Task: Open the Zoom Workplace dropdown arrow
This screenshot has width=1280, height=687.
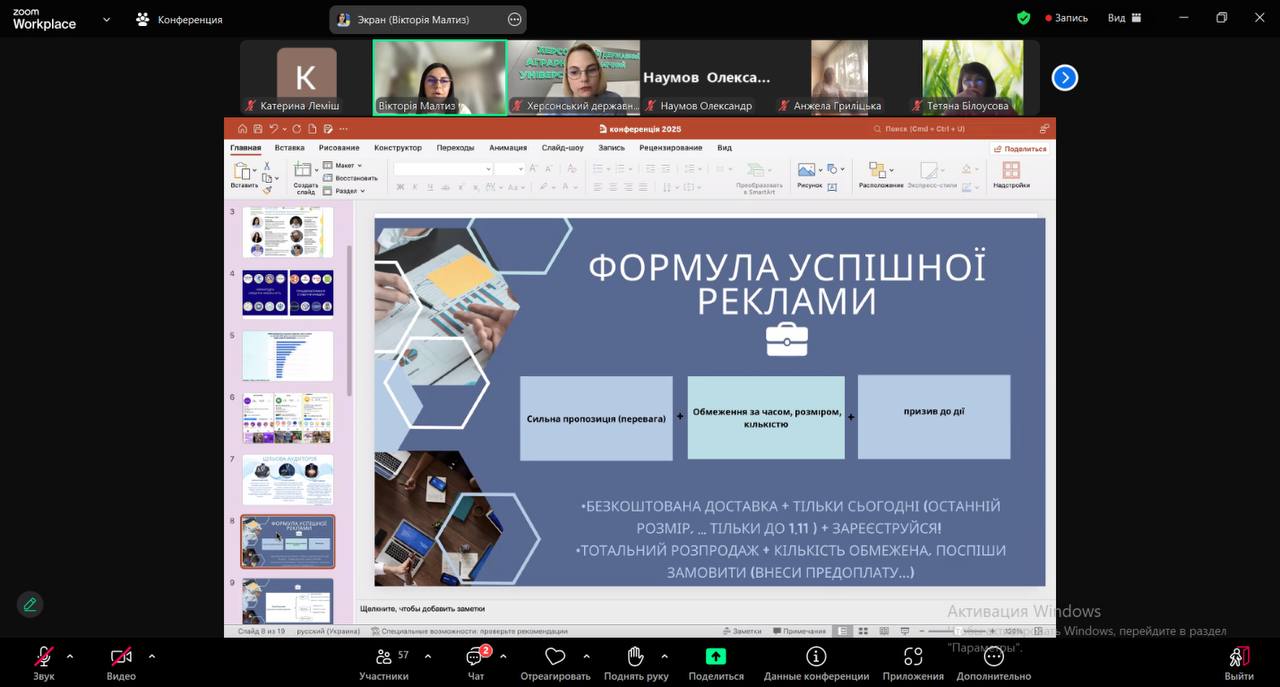Action: pyautogui.click(x=107, y=19)
